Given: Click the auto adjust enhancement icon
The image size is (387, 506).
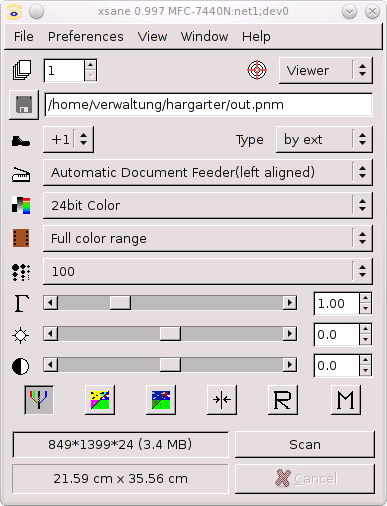Looking at the screenshot, I should tap(161, 400).
